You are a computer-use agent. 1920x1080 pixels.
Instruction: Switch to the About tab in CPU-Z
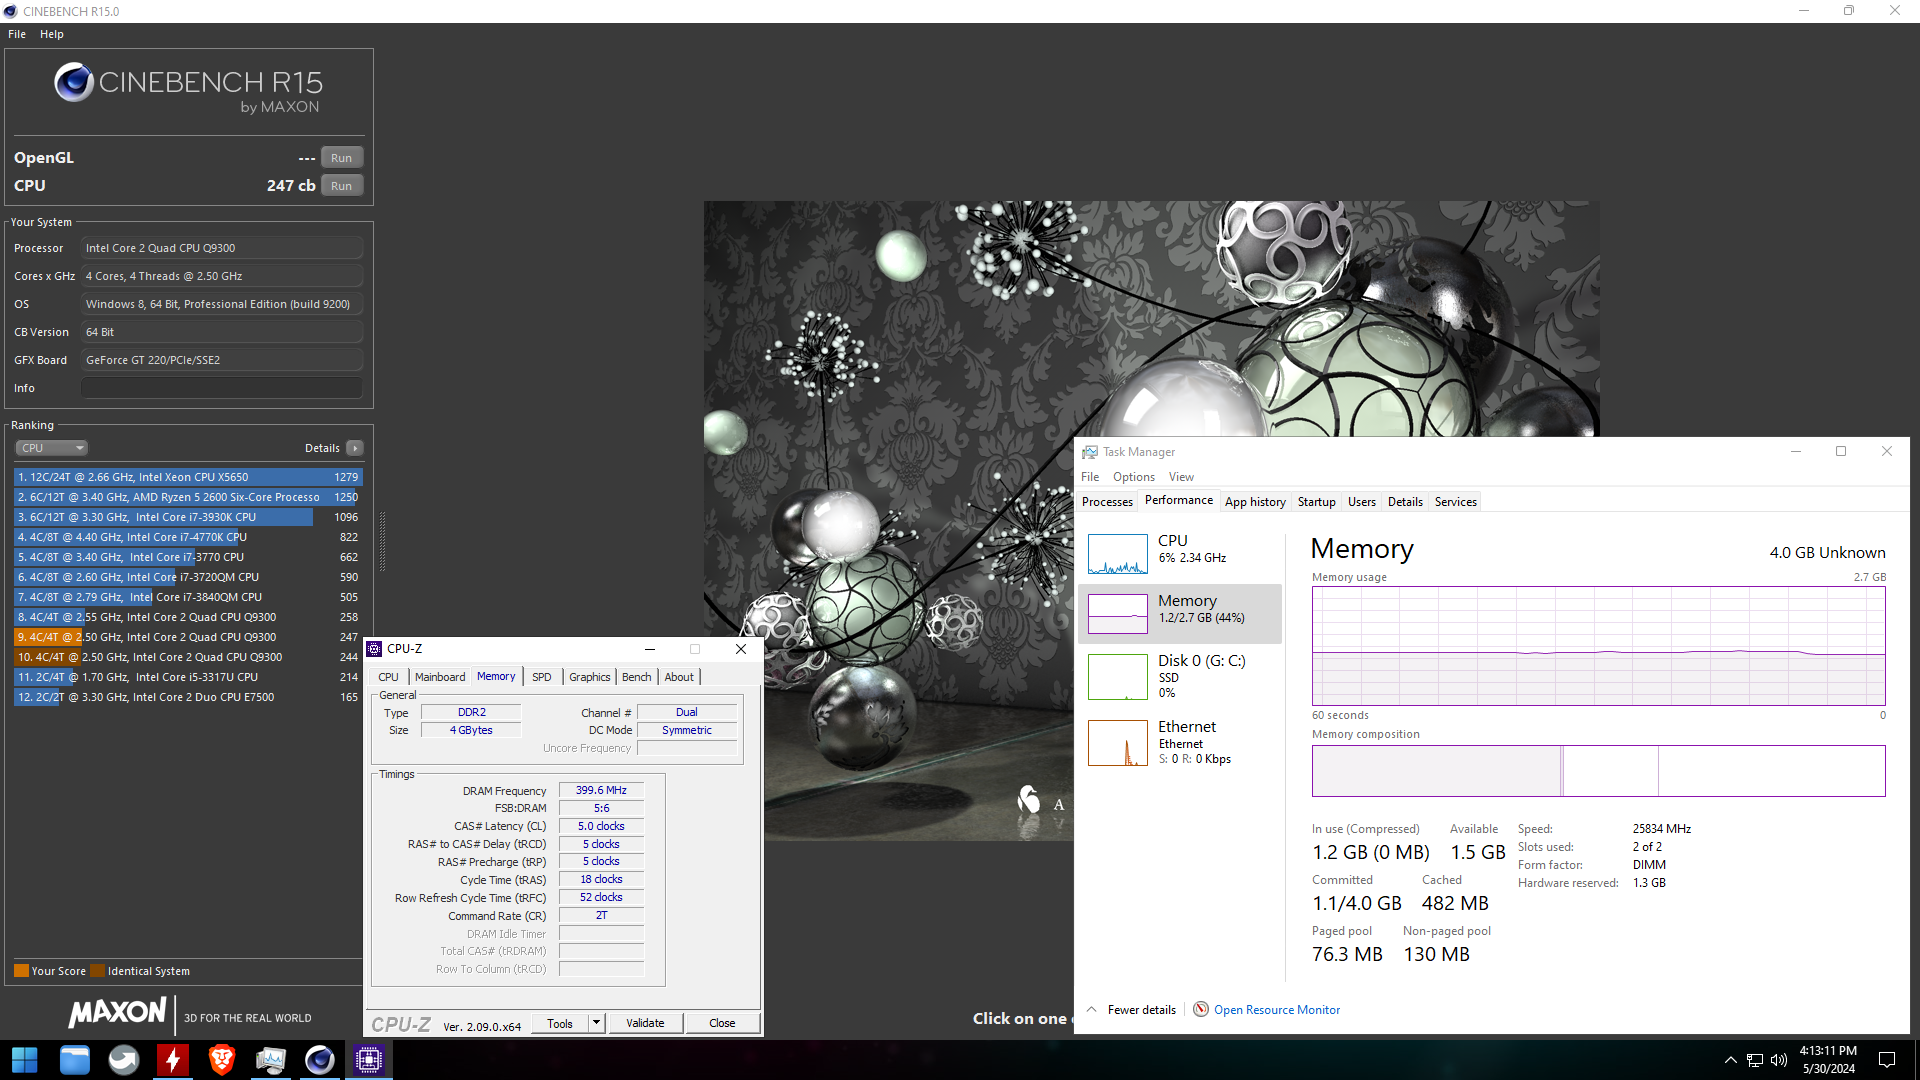coord(679,677)
